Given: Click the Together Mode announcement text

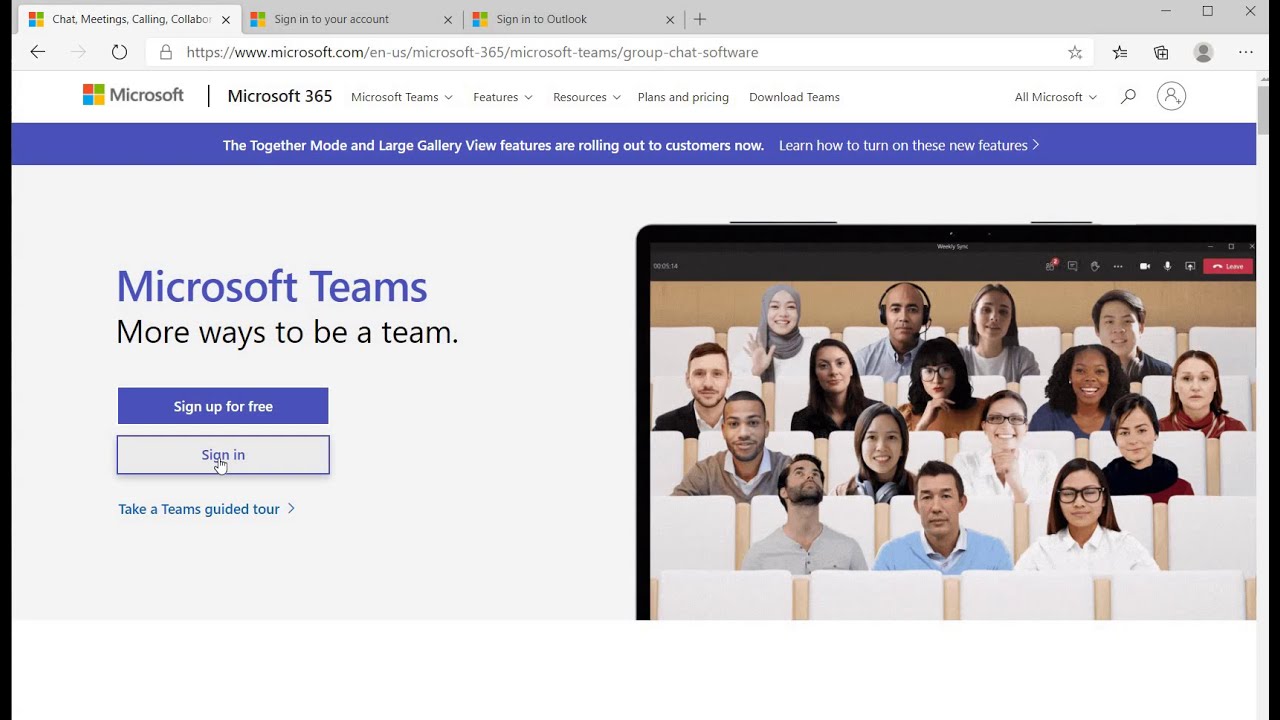Looking at the screenshot, I should point(493,145).
